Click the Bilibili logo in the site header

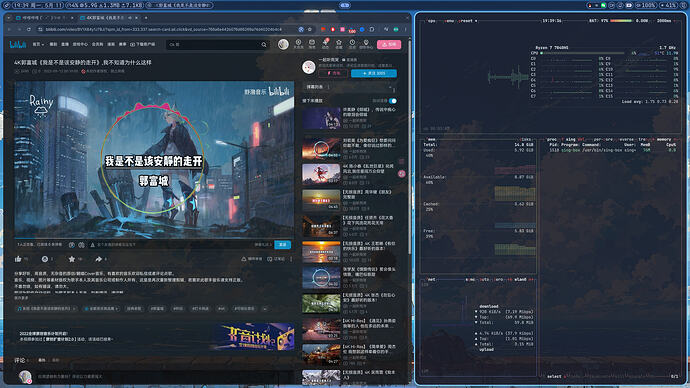point(18,44)
